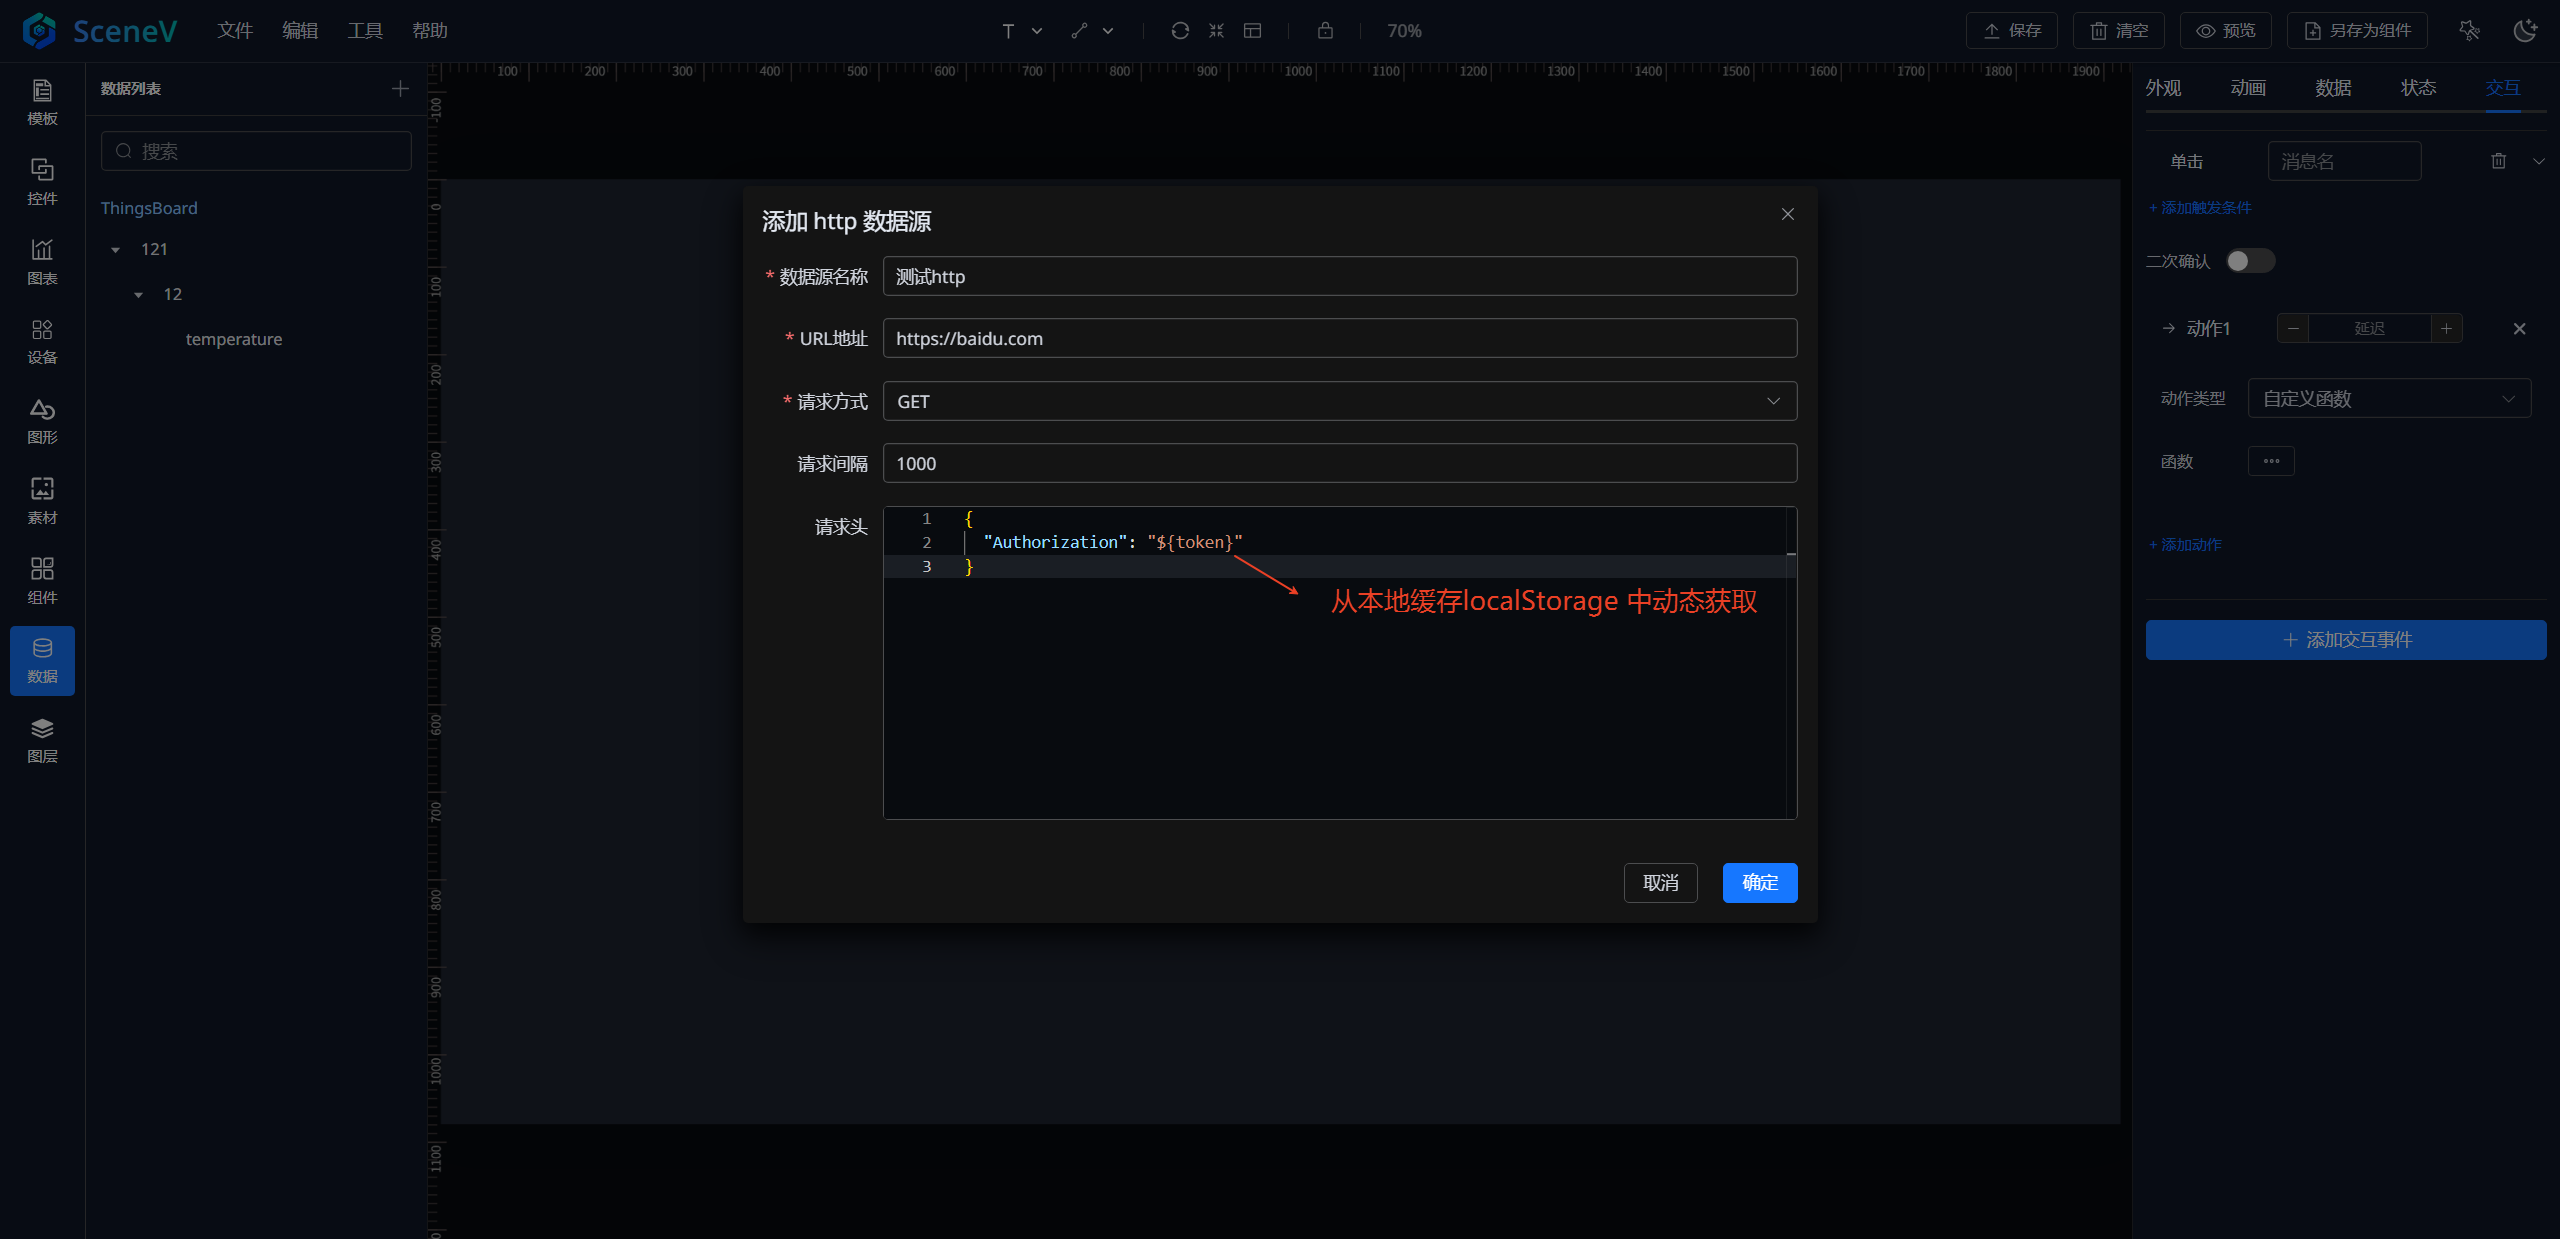Delete the 单击 event with trash icon
The width and height of the screenshot is (2560, 1239).
pyautogui.click(x=2498, y=161)
